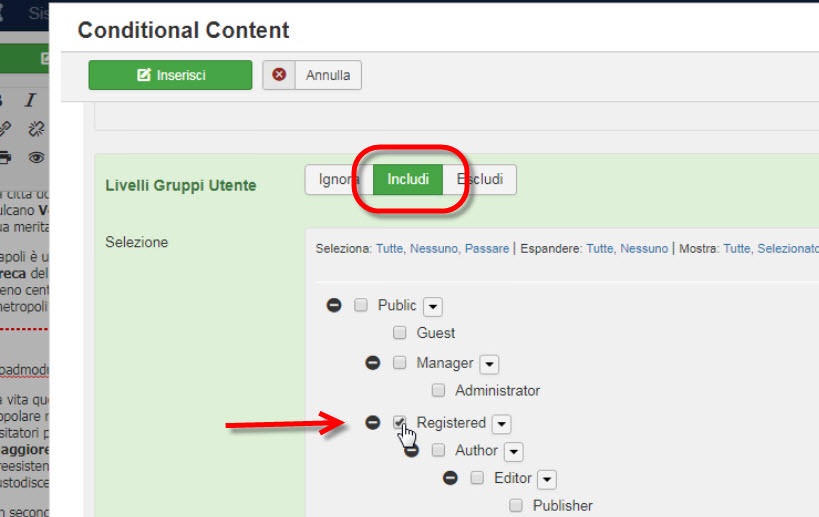Click the Nessuno link after Espandere
Image resolution: width=819 pixels, height=517 pixels.
644,248
